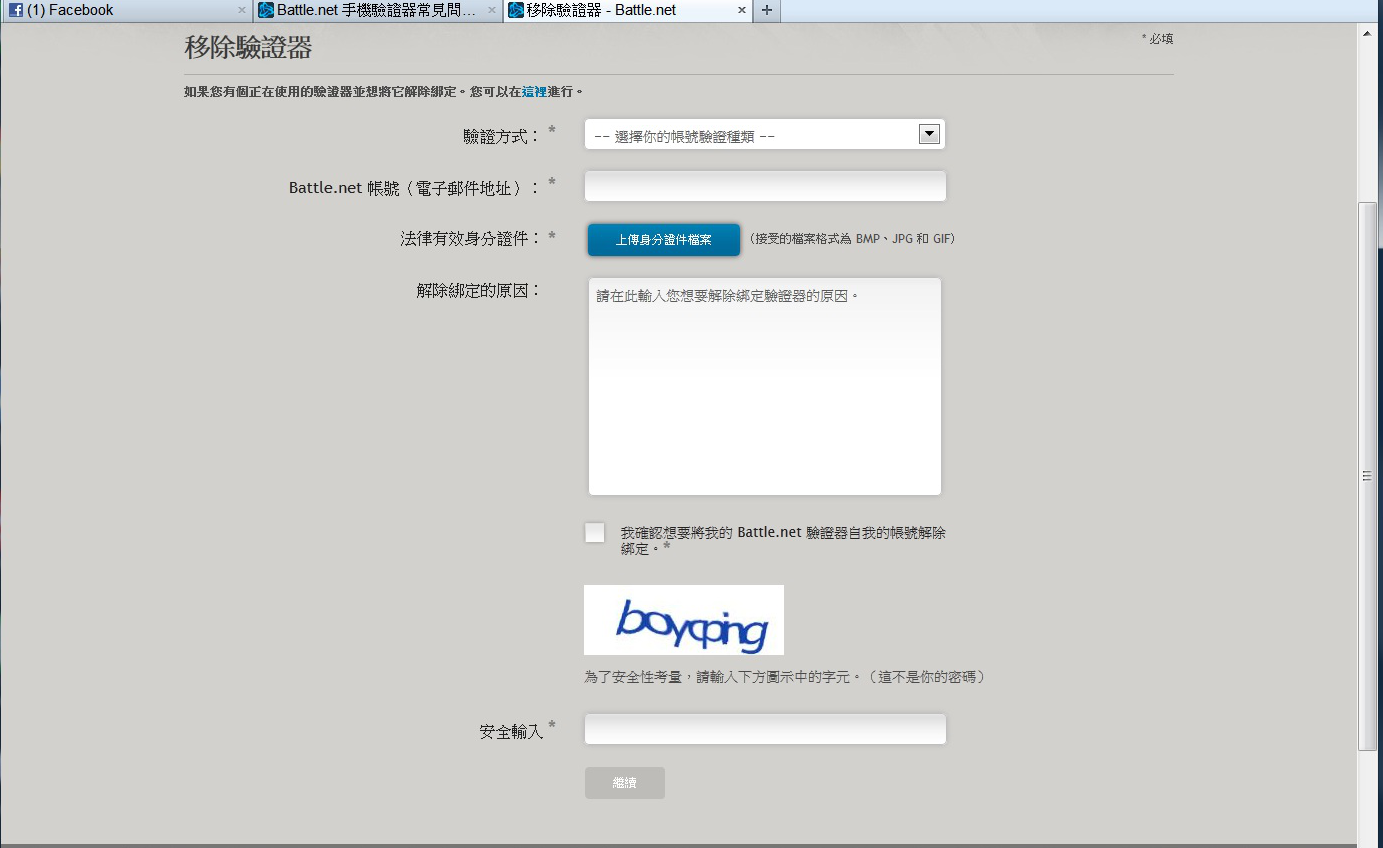This screenshot has height=848, width=1383.
Task: Focus the 安全輸入 captcha input field
Action: (765, 729)
